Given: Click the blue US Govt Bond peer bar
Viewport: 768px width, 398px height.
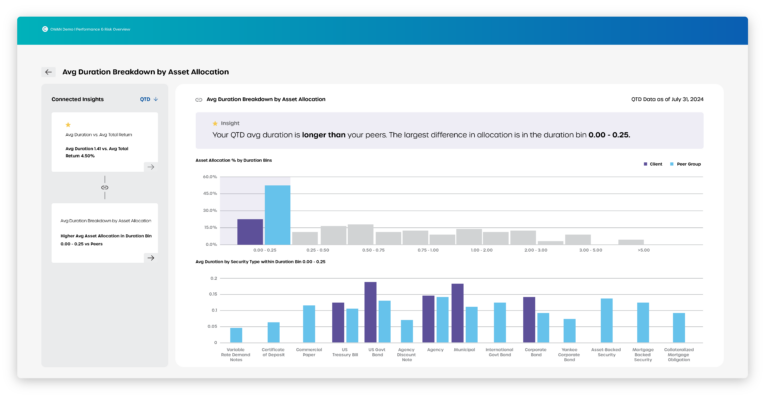Looking at the screenshot, I should (x=384, y=322).
